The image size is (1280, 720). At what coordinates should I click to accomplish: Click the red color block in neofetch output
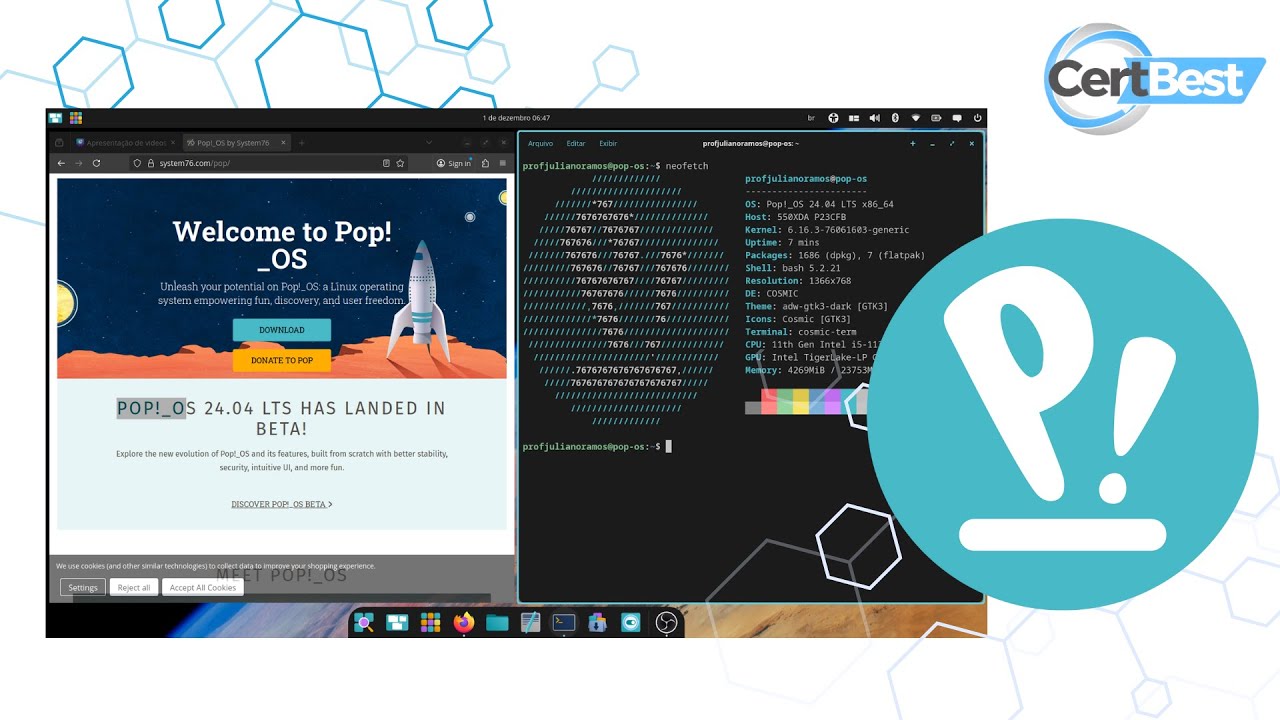[769, 404]
